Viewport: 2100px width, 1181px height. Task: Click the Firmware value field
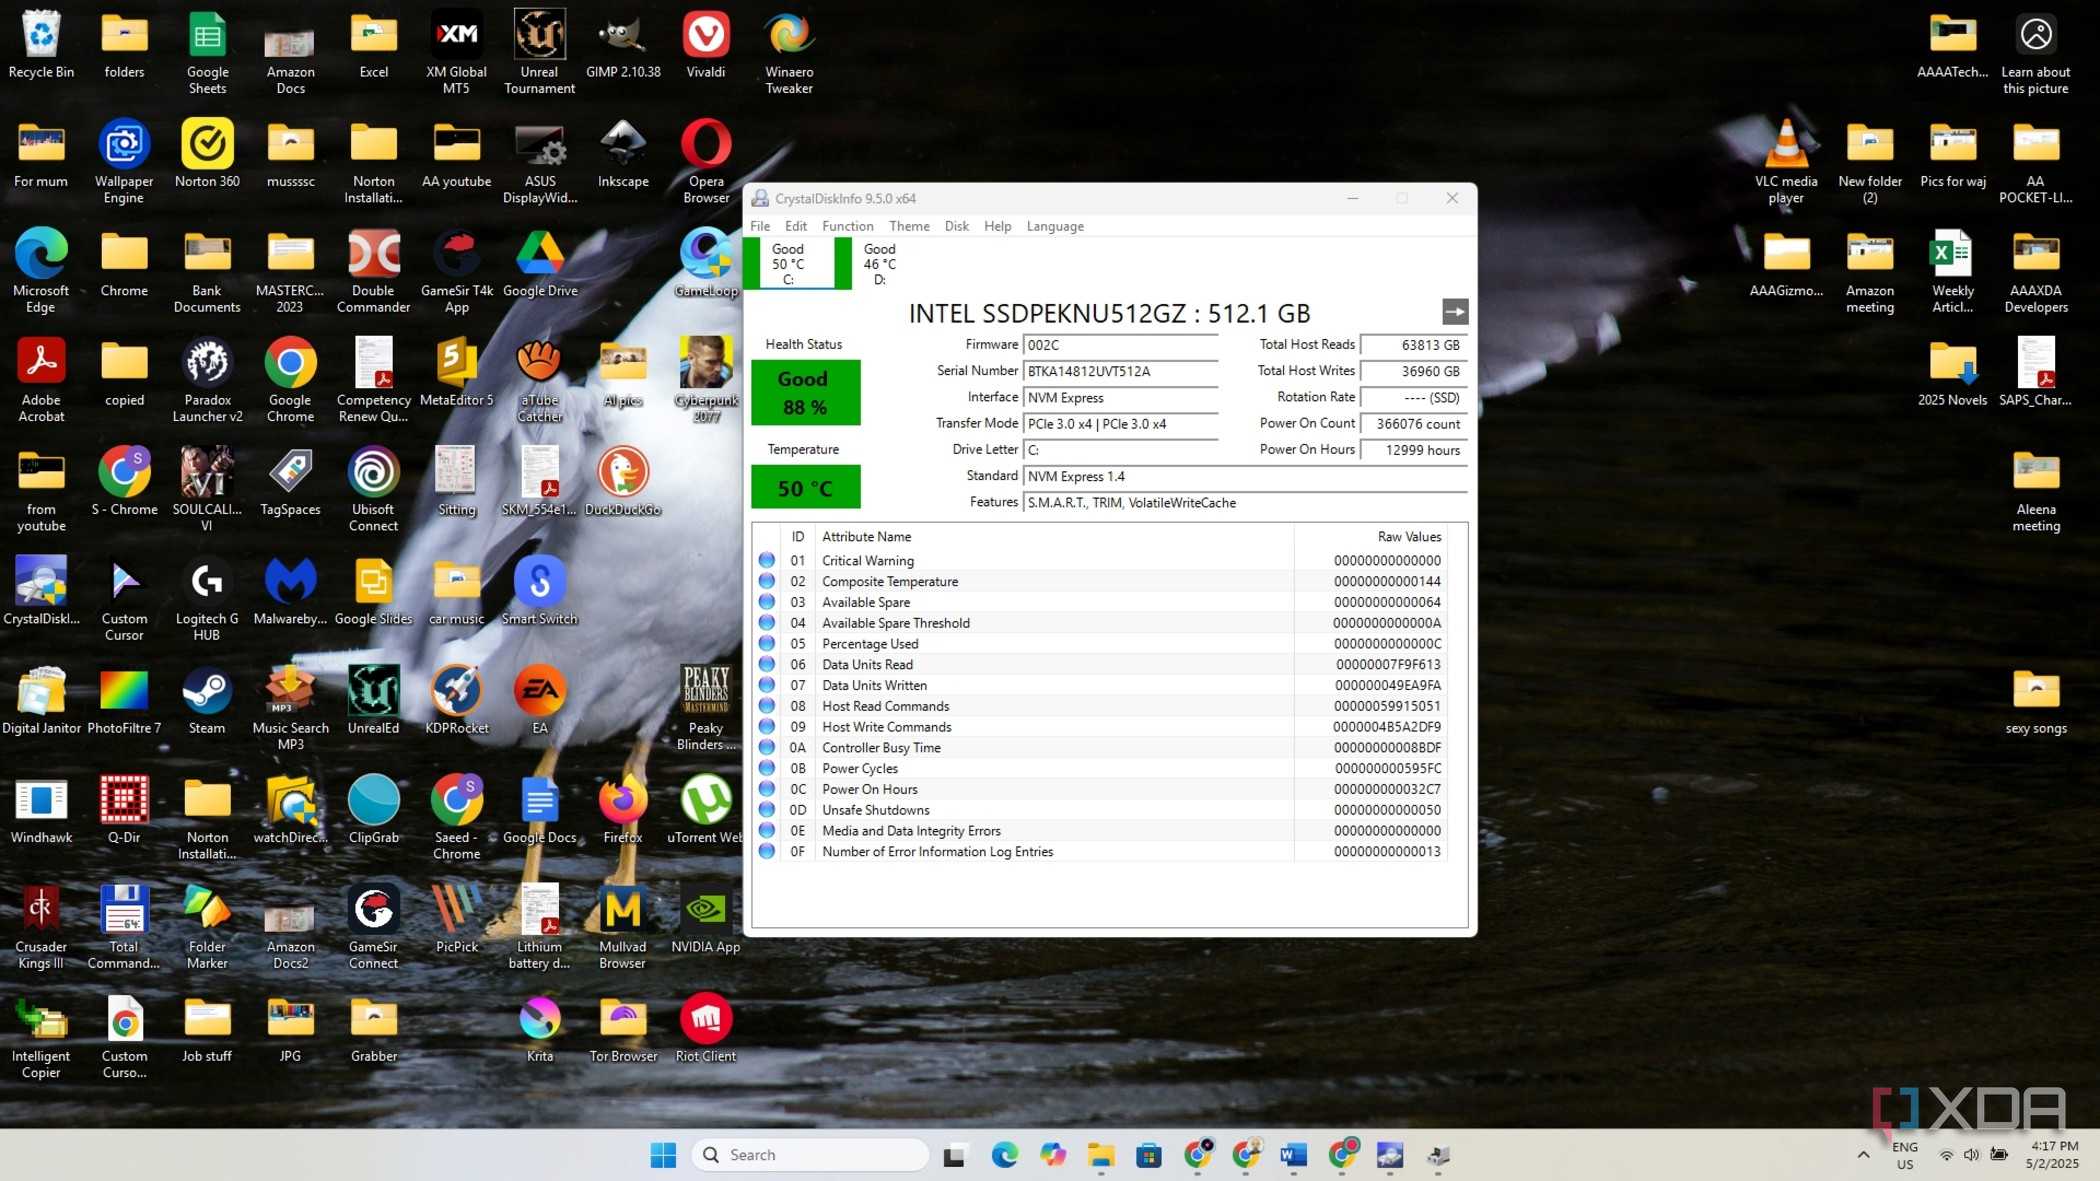point(1120,345)
